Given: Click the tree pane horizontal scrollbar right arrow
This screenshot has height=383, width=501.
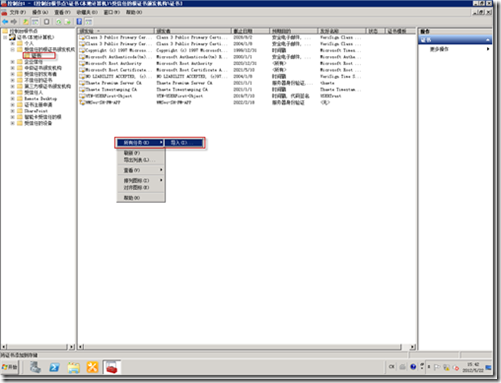Looking at the screenshot, I should [72, 347].
